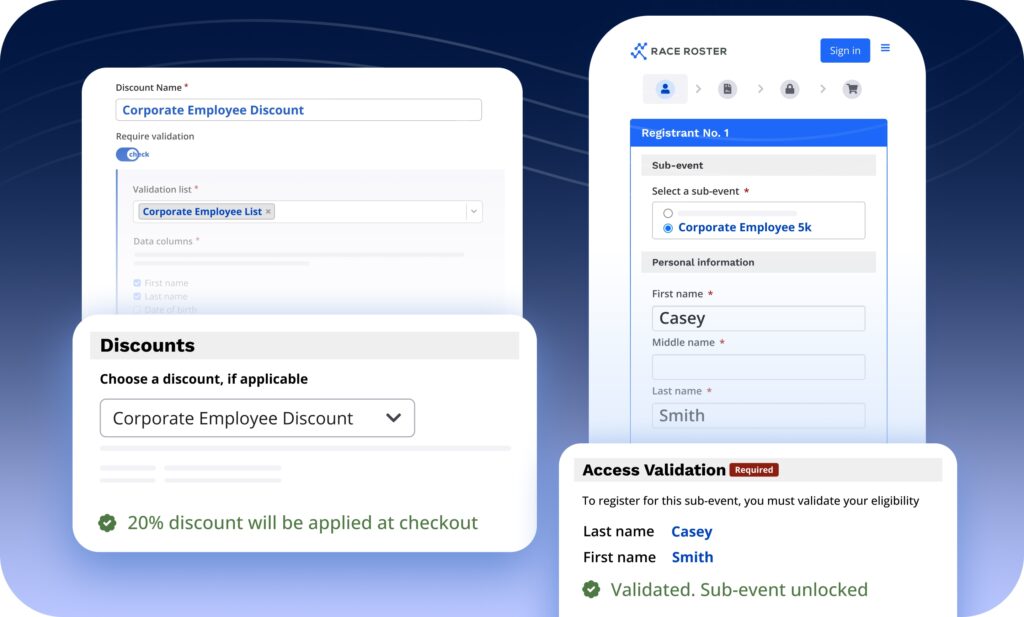Viewport: 1024px width, 617px height.
Task: Expand the Validation list dropdown arrow
Action: [x=474, y=211]
